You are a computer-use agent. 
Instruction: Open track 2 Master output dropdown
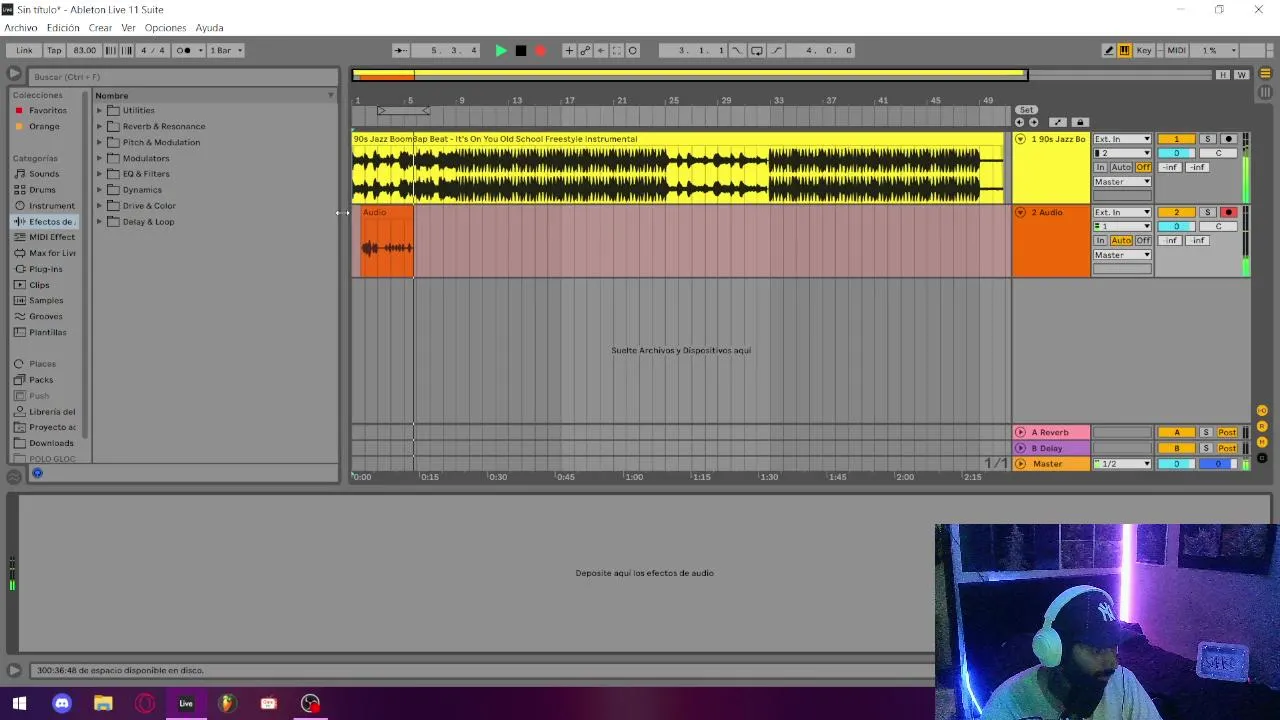click(x=1123, y=255)
